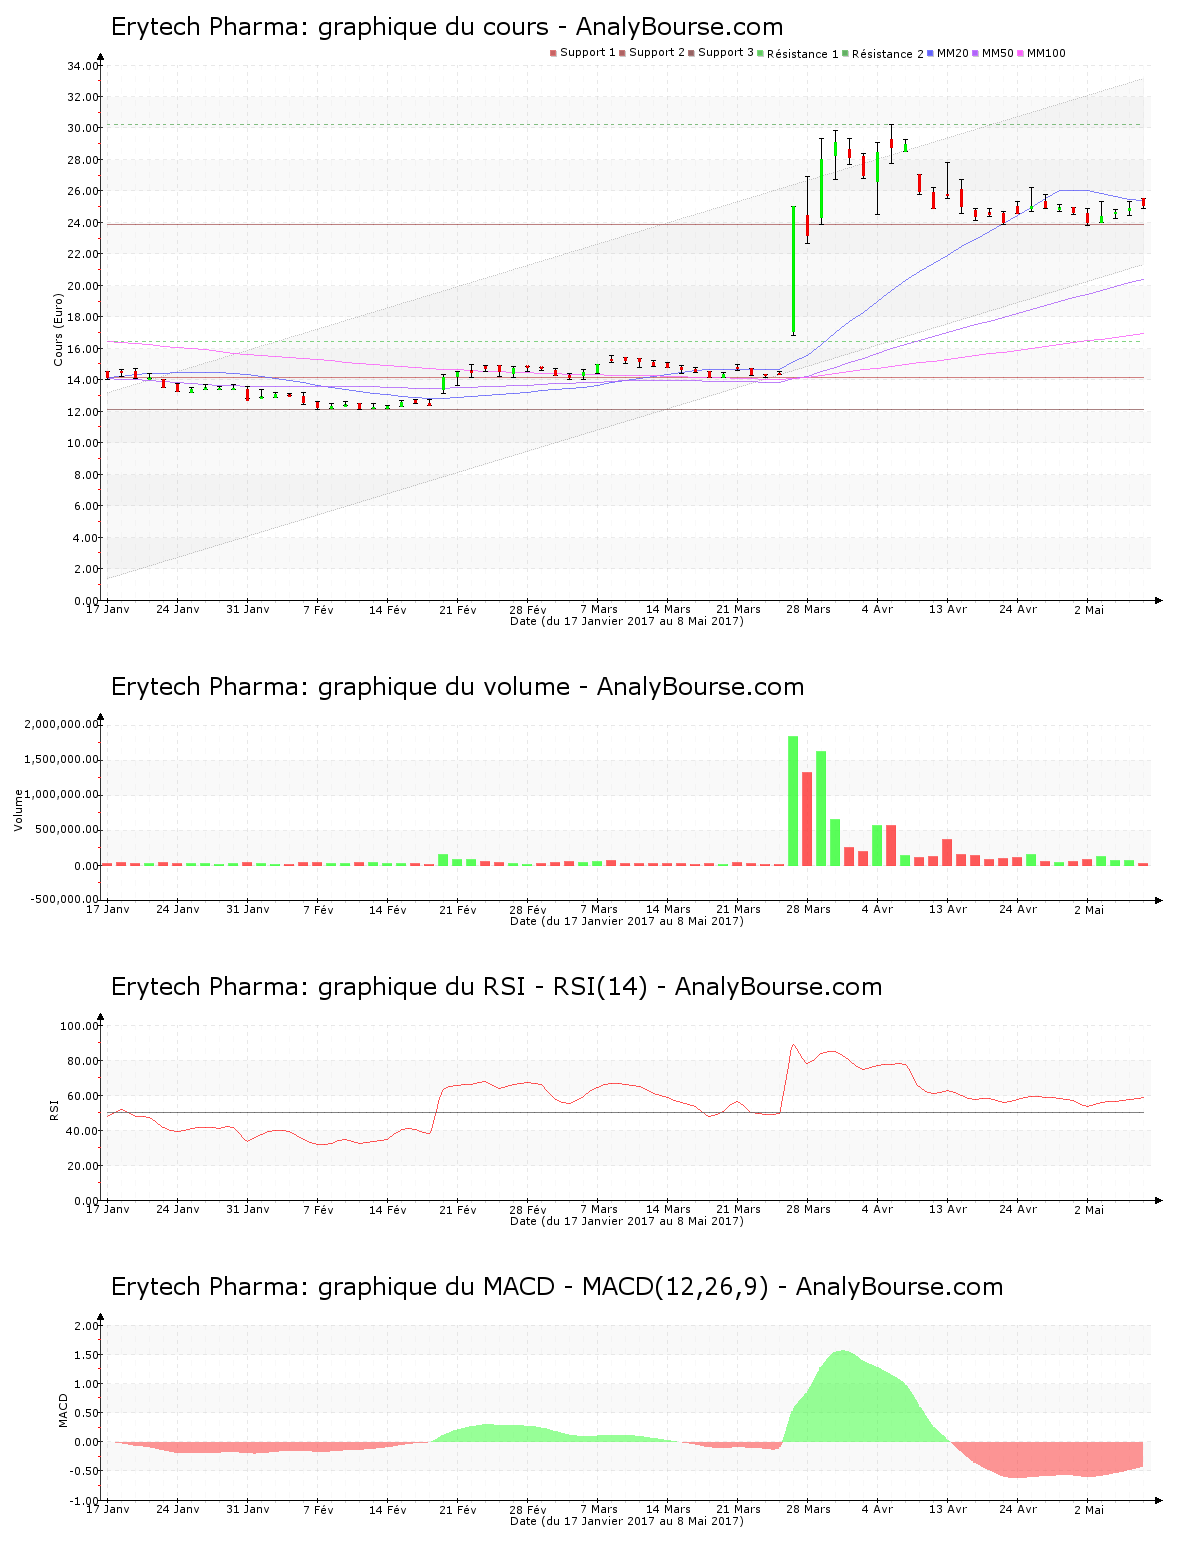1200x1550 pixels.
Task: Click the Support 1 legend color square
Action: [x=553, y=53]
